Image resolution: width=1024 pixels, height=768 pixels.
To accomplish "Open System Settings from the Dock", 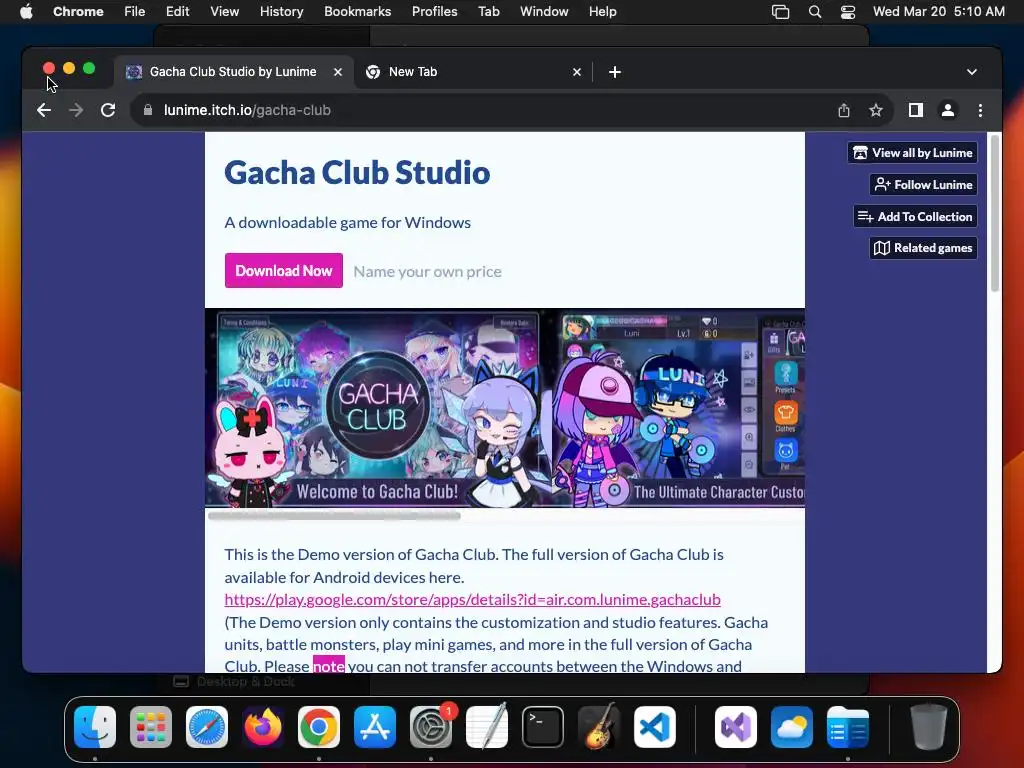I will tap(431, 727).
